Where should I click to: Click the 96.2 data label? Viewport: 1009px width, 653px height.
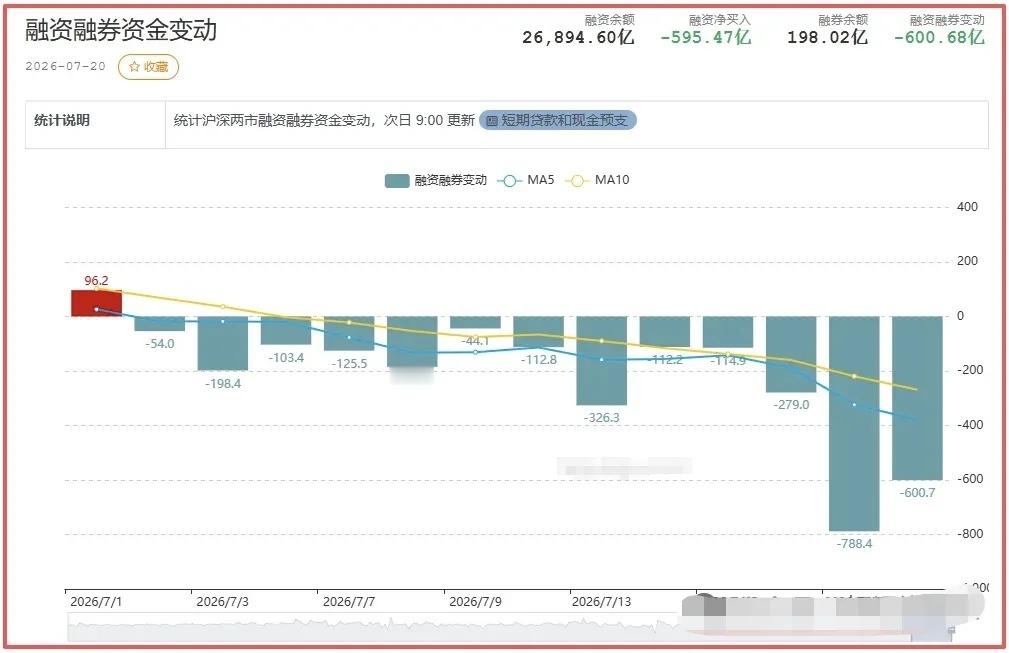tap(97, 281)
